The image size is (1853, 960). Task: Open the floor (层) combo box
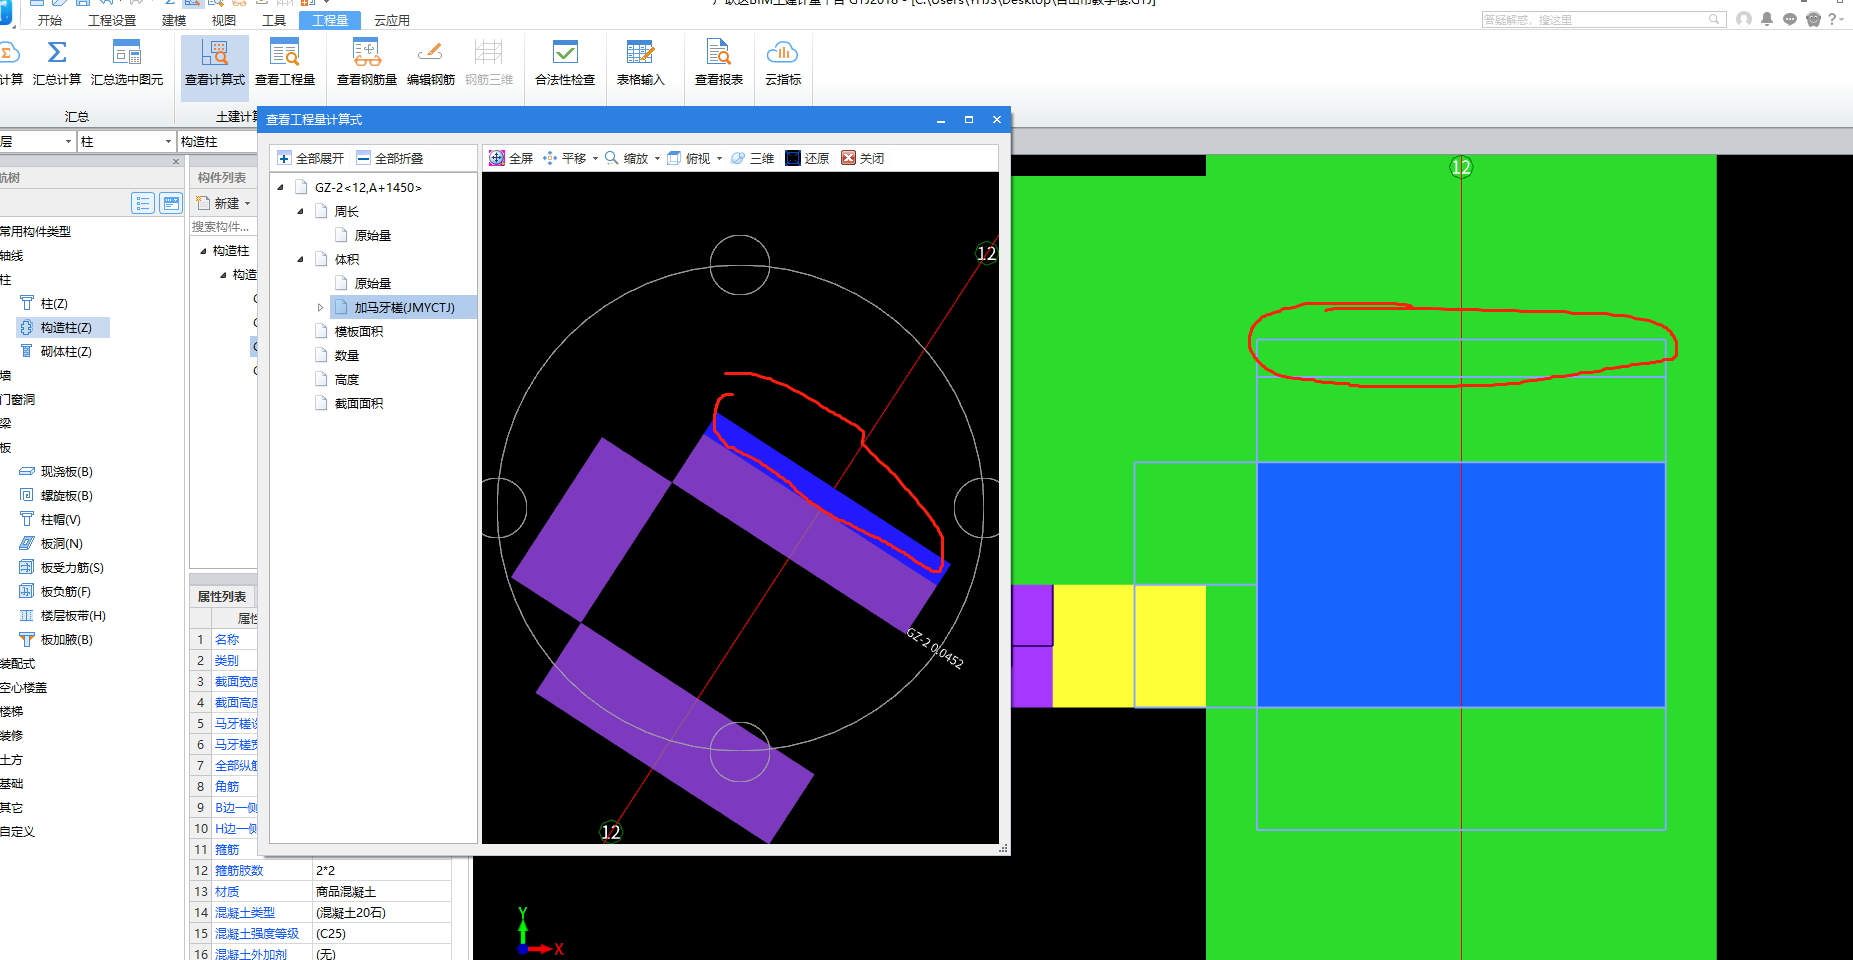[x=37, y=142]
